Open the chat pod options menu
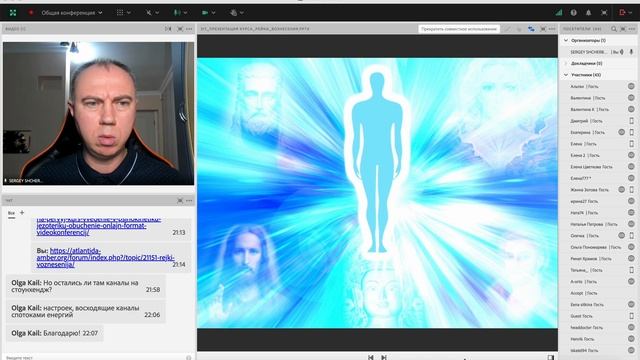 [x=189, y=200]
